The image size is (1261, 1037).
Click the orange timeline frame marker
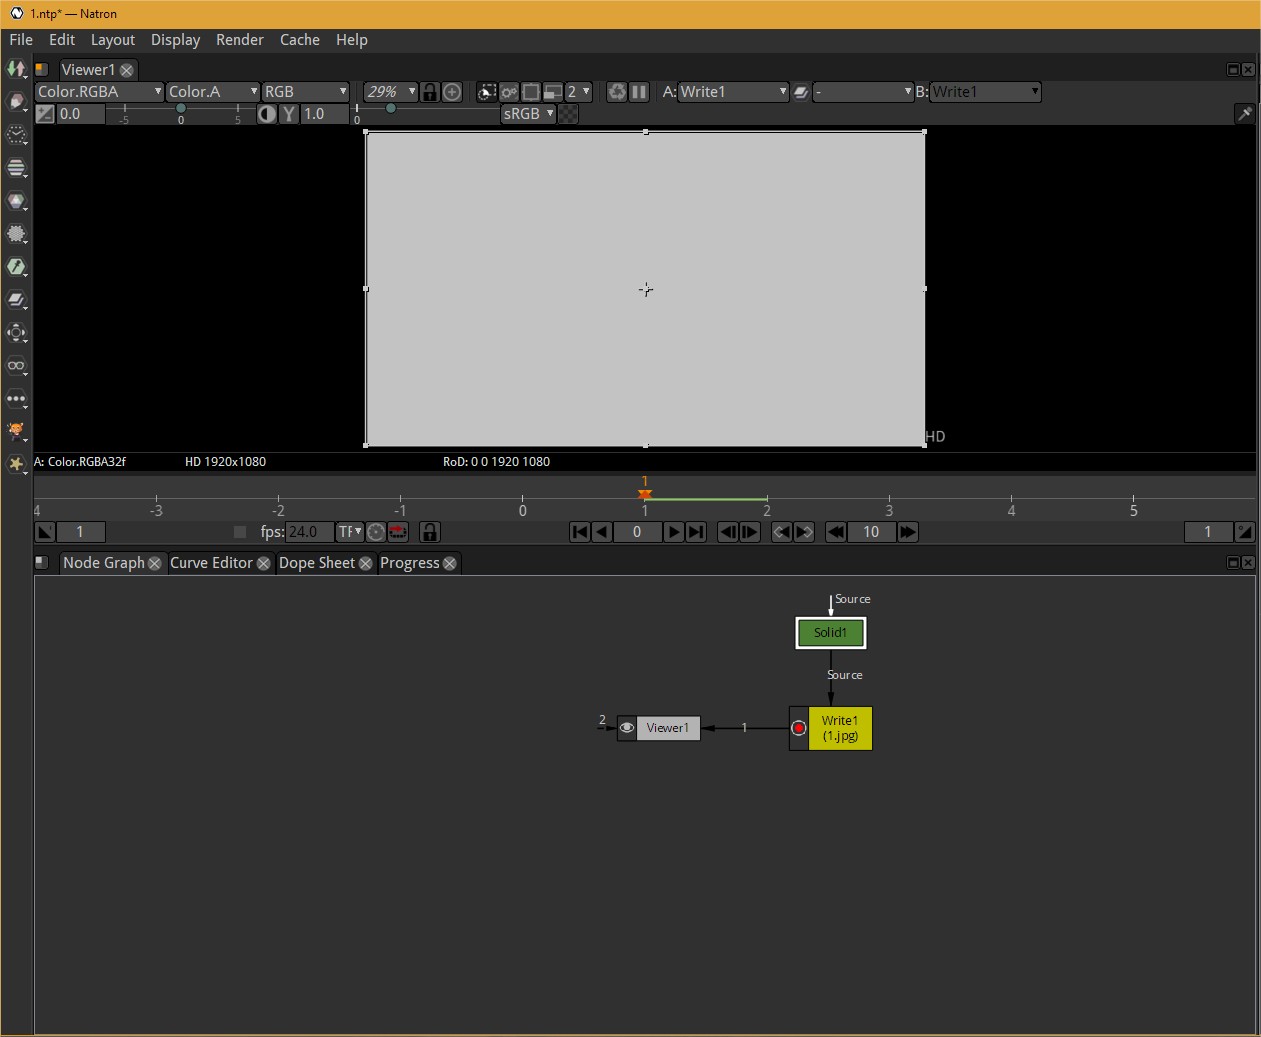pos(645,494)
